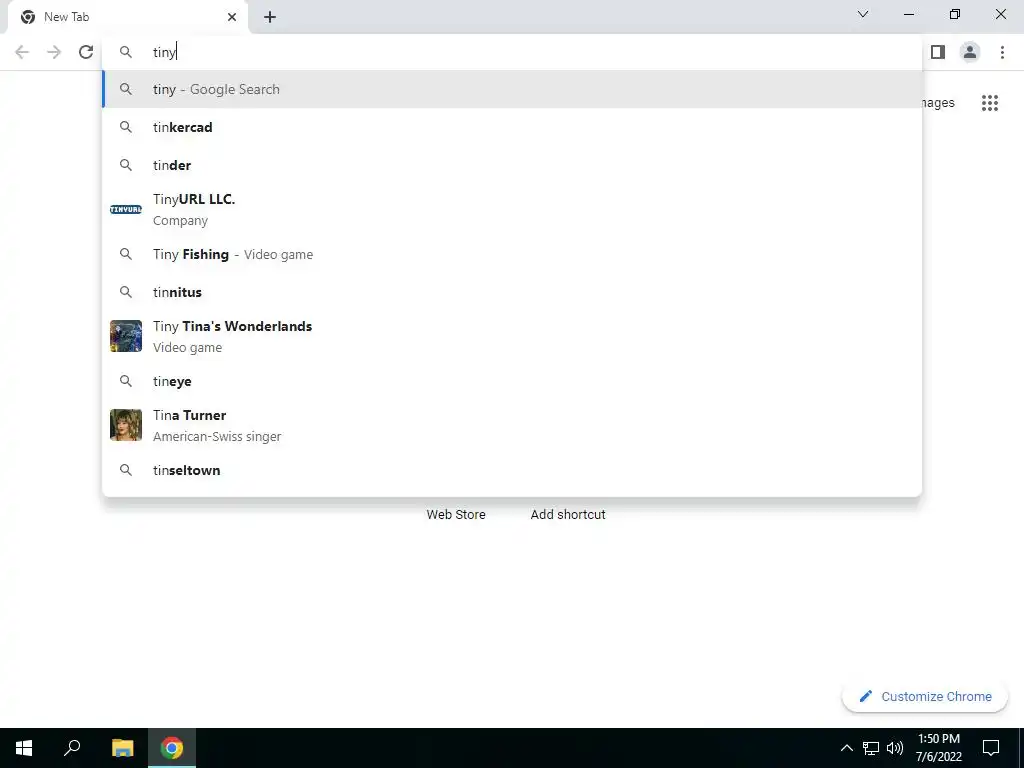Open the notification center icon
The height and width of the screenshot is (768, 1024).
[x=991, y=748]
